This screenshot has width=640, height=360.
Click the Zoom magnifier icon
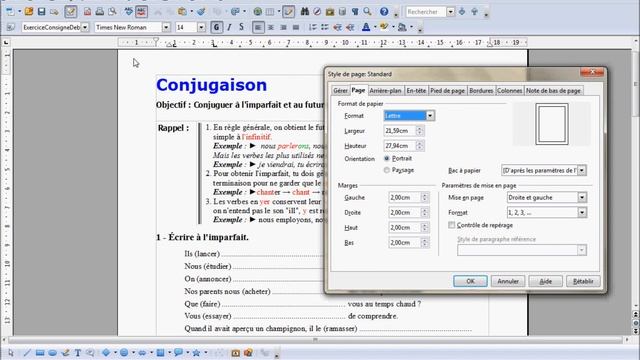(367, 11)
